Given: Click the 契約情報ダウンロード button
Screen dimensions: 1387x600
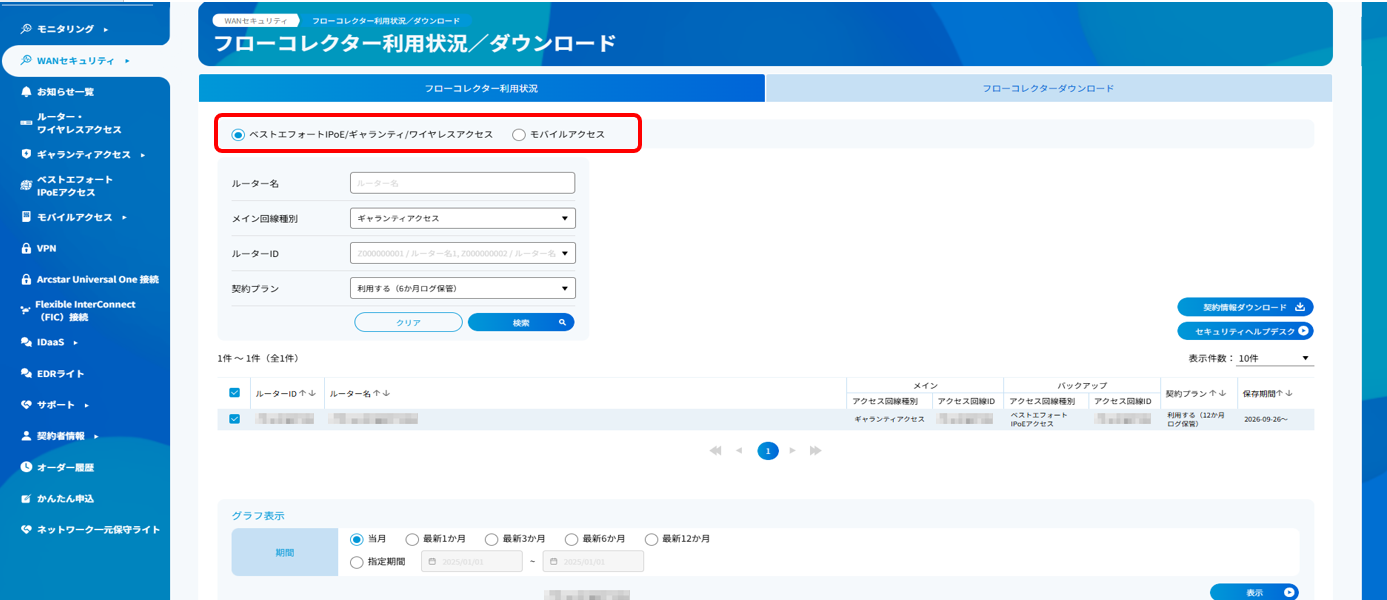Looking at the screenshot, I should point(1245,307).
